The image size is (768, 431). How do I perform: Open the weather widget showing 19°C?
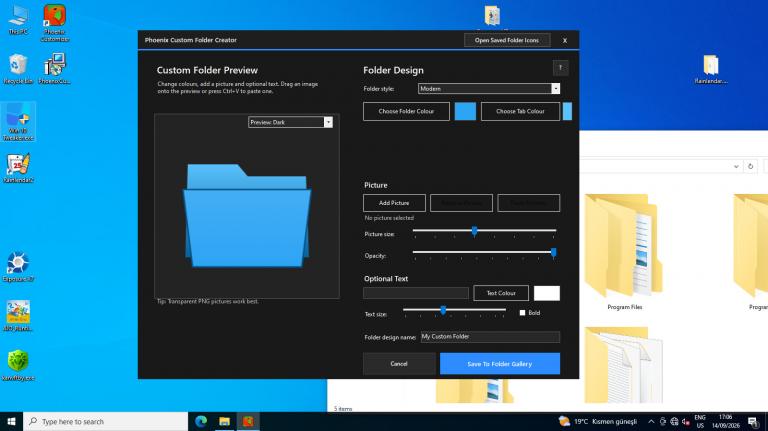click(598, 421)
